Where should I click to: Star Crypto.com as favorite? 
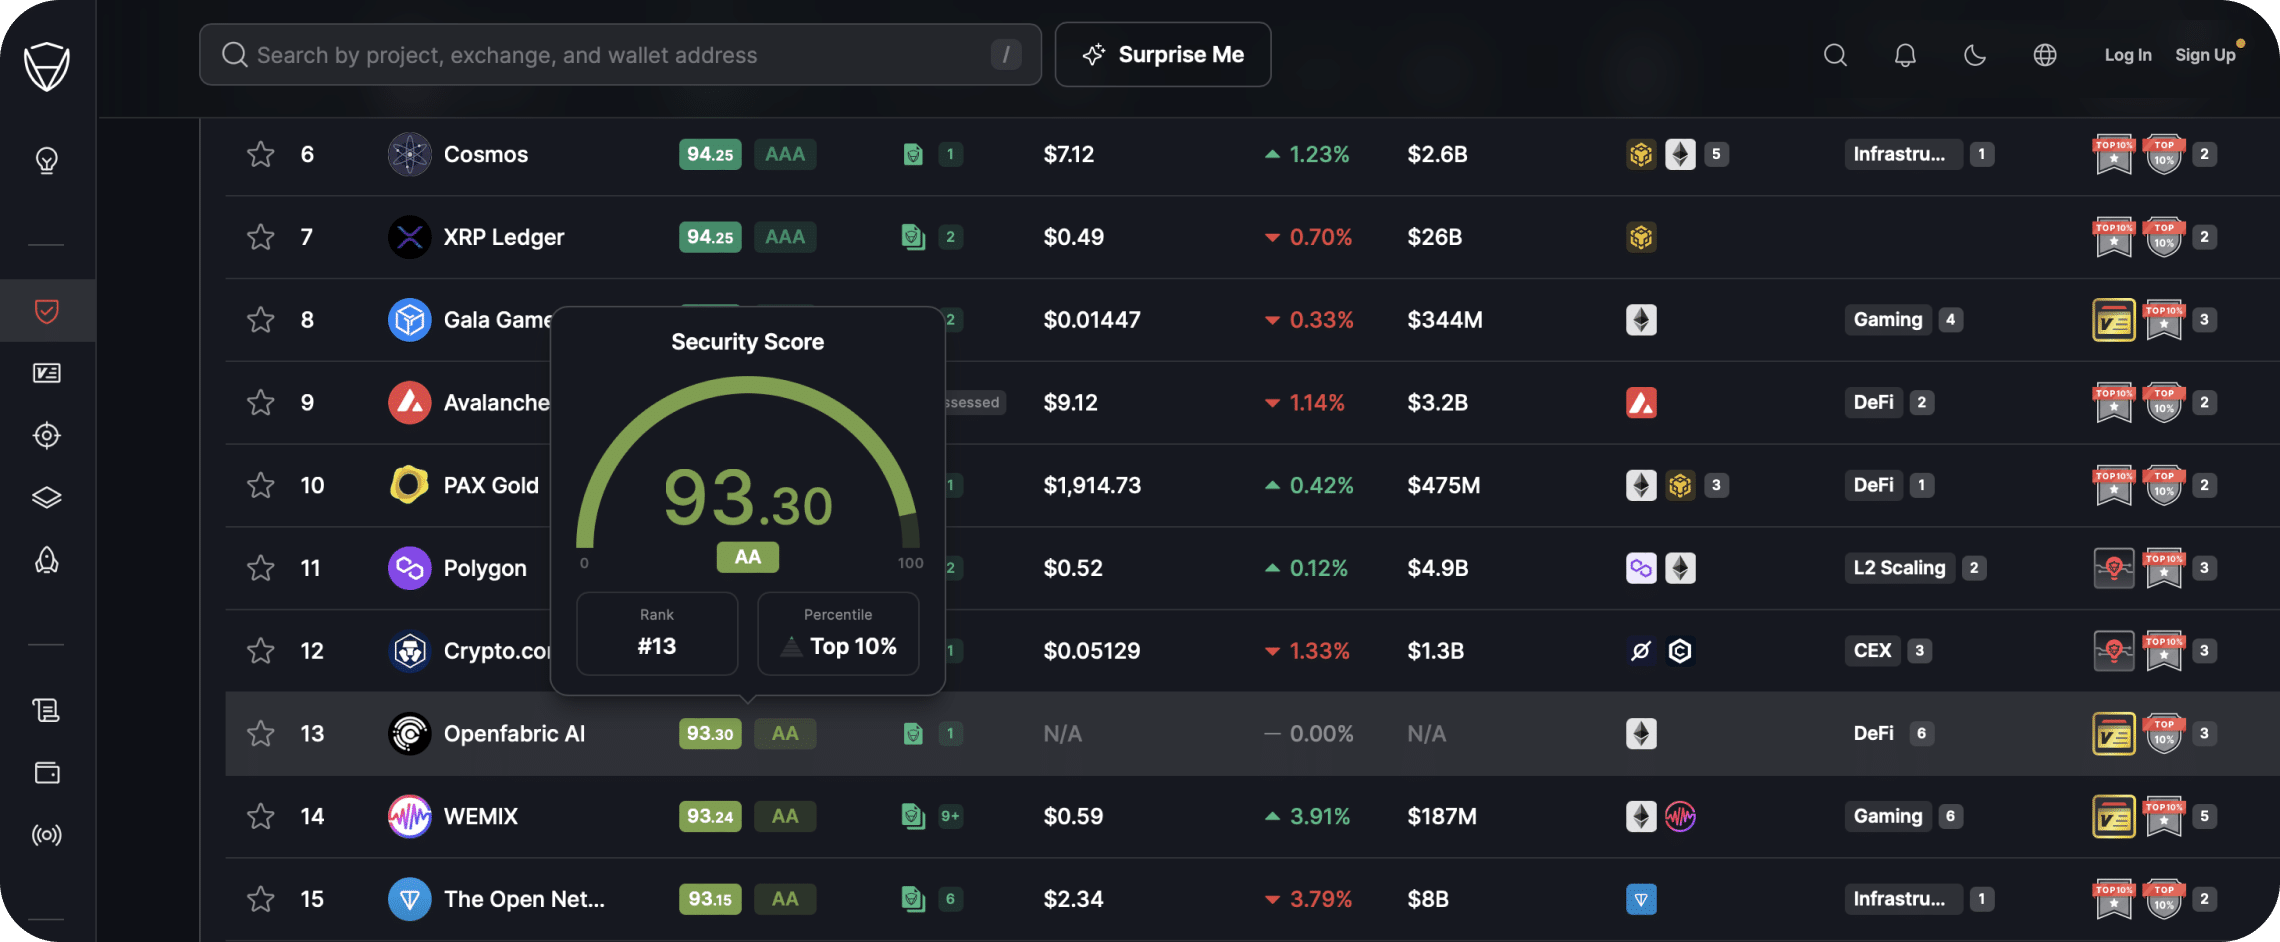coord(261,651)
